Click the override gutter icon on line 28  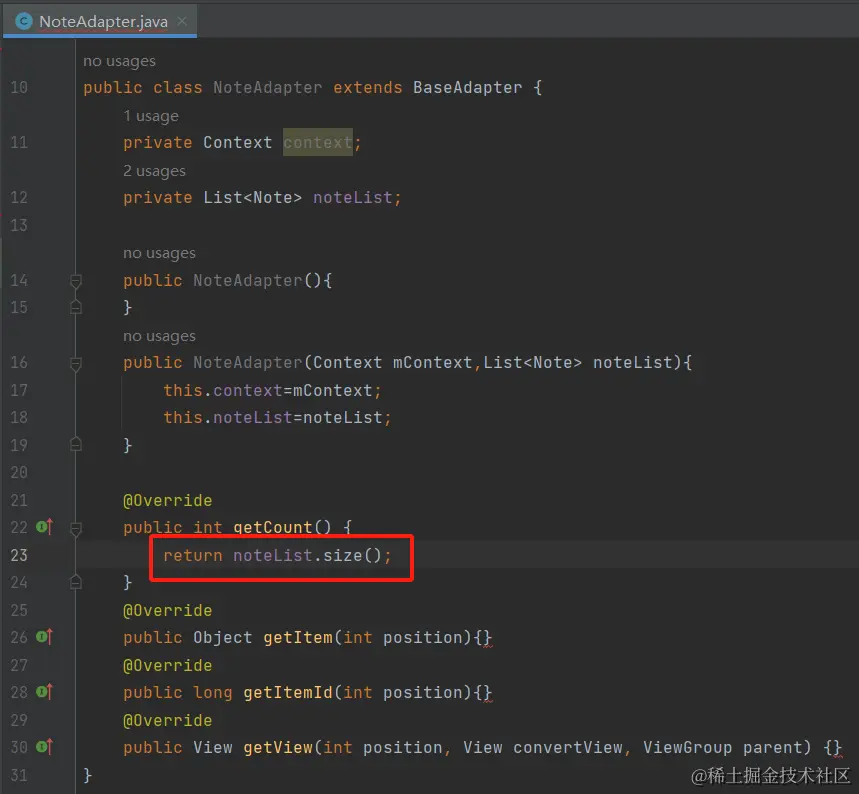pyautogui.click(x=44, y=692)
